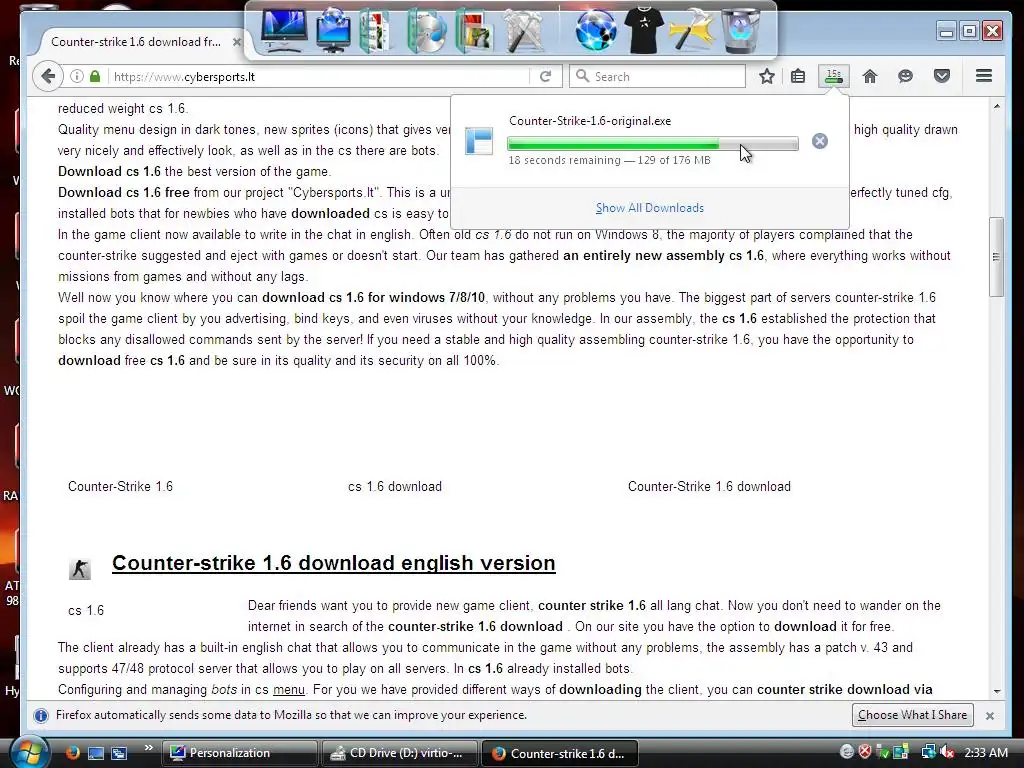
Task: Open the music disc folder icon in dock
Action: (x=426, y=31)
